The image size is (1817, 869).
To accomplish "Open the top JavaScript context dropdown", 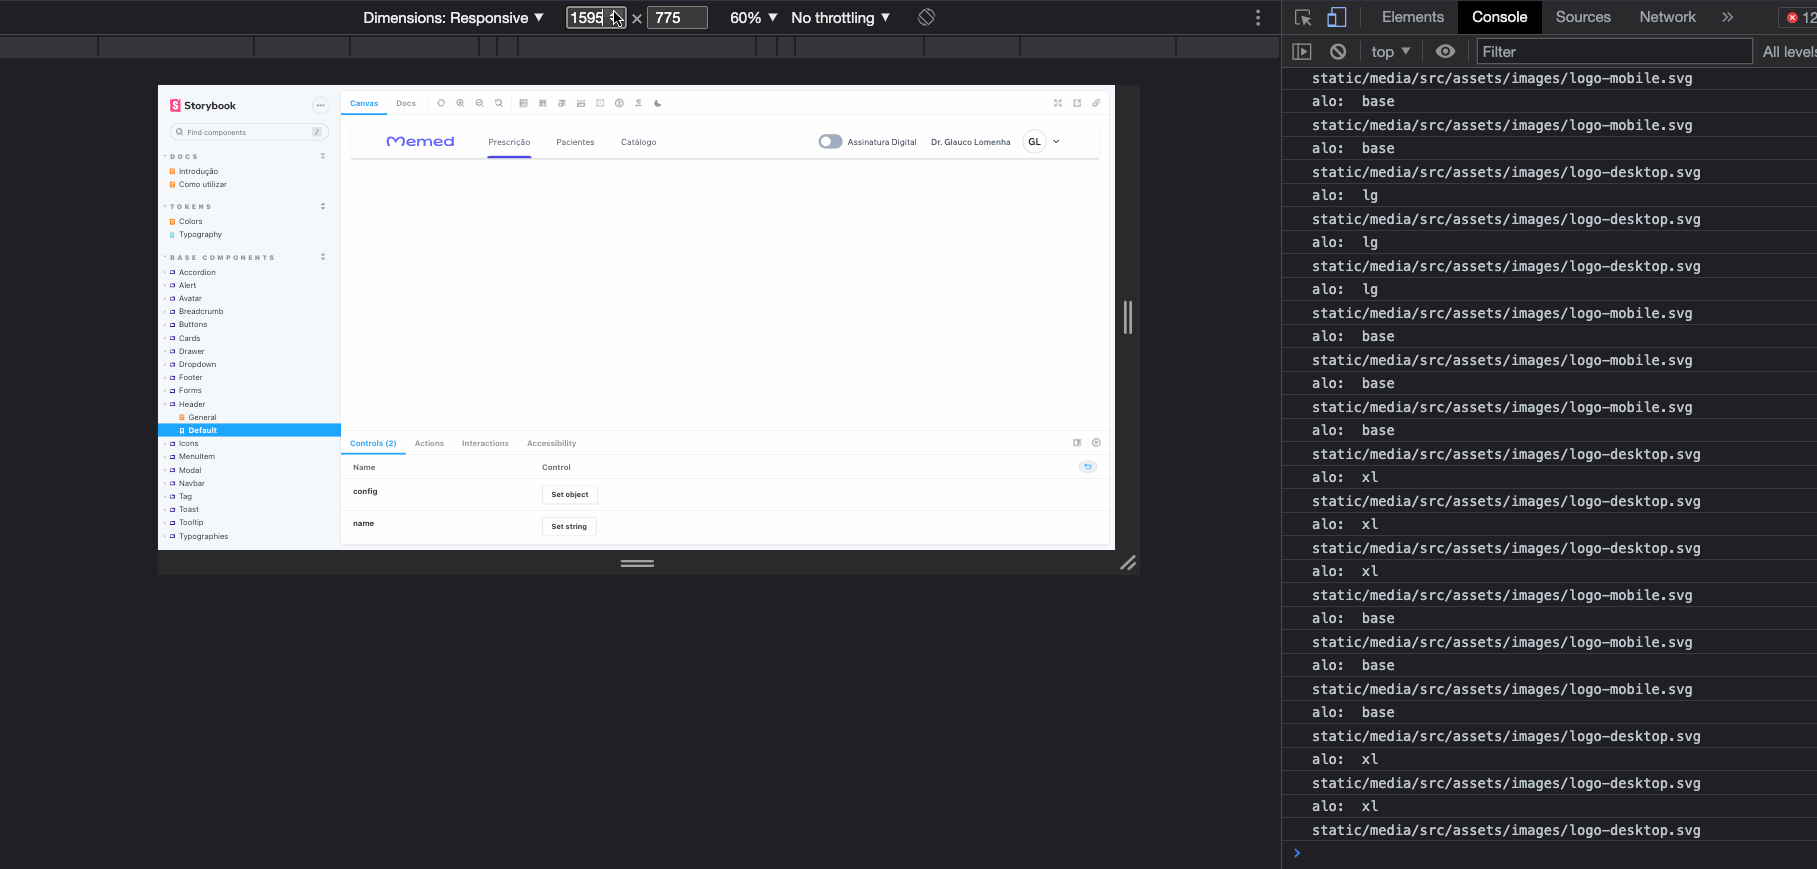I will [x=1391, y=52].
